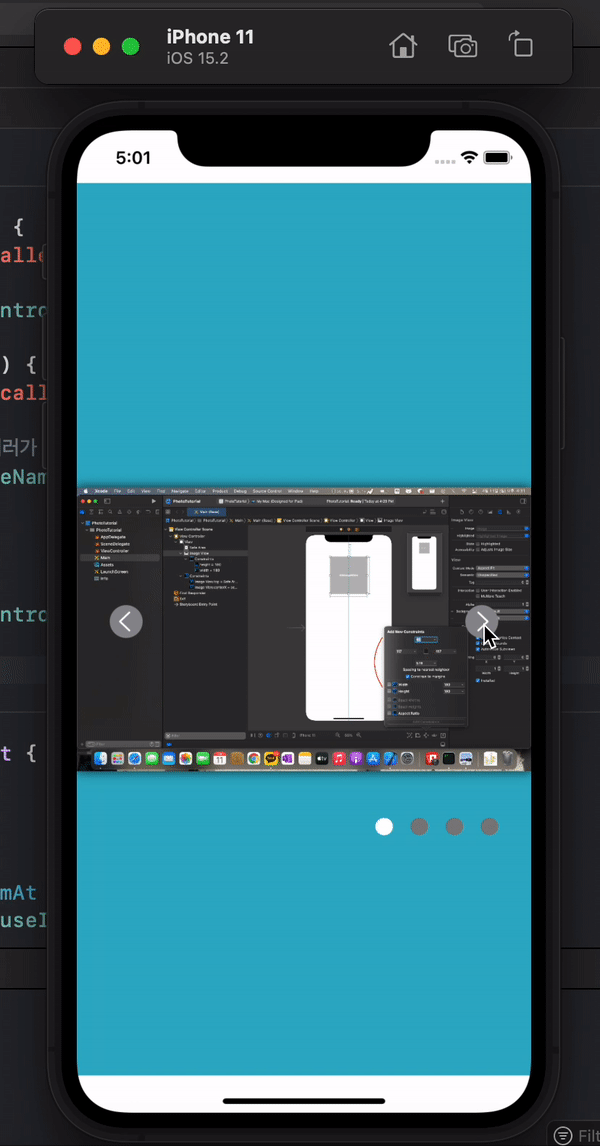Tap the 5:01 time in status bar
The width and height of the screenshot is (600, 1146).
133,158
